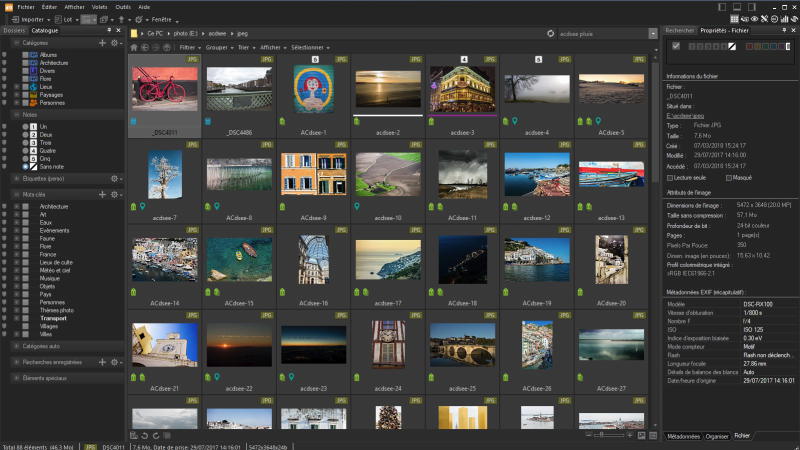
Task: Select the rating Un radio button
Action: point(25,127)
